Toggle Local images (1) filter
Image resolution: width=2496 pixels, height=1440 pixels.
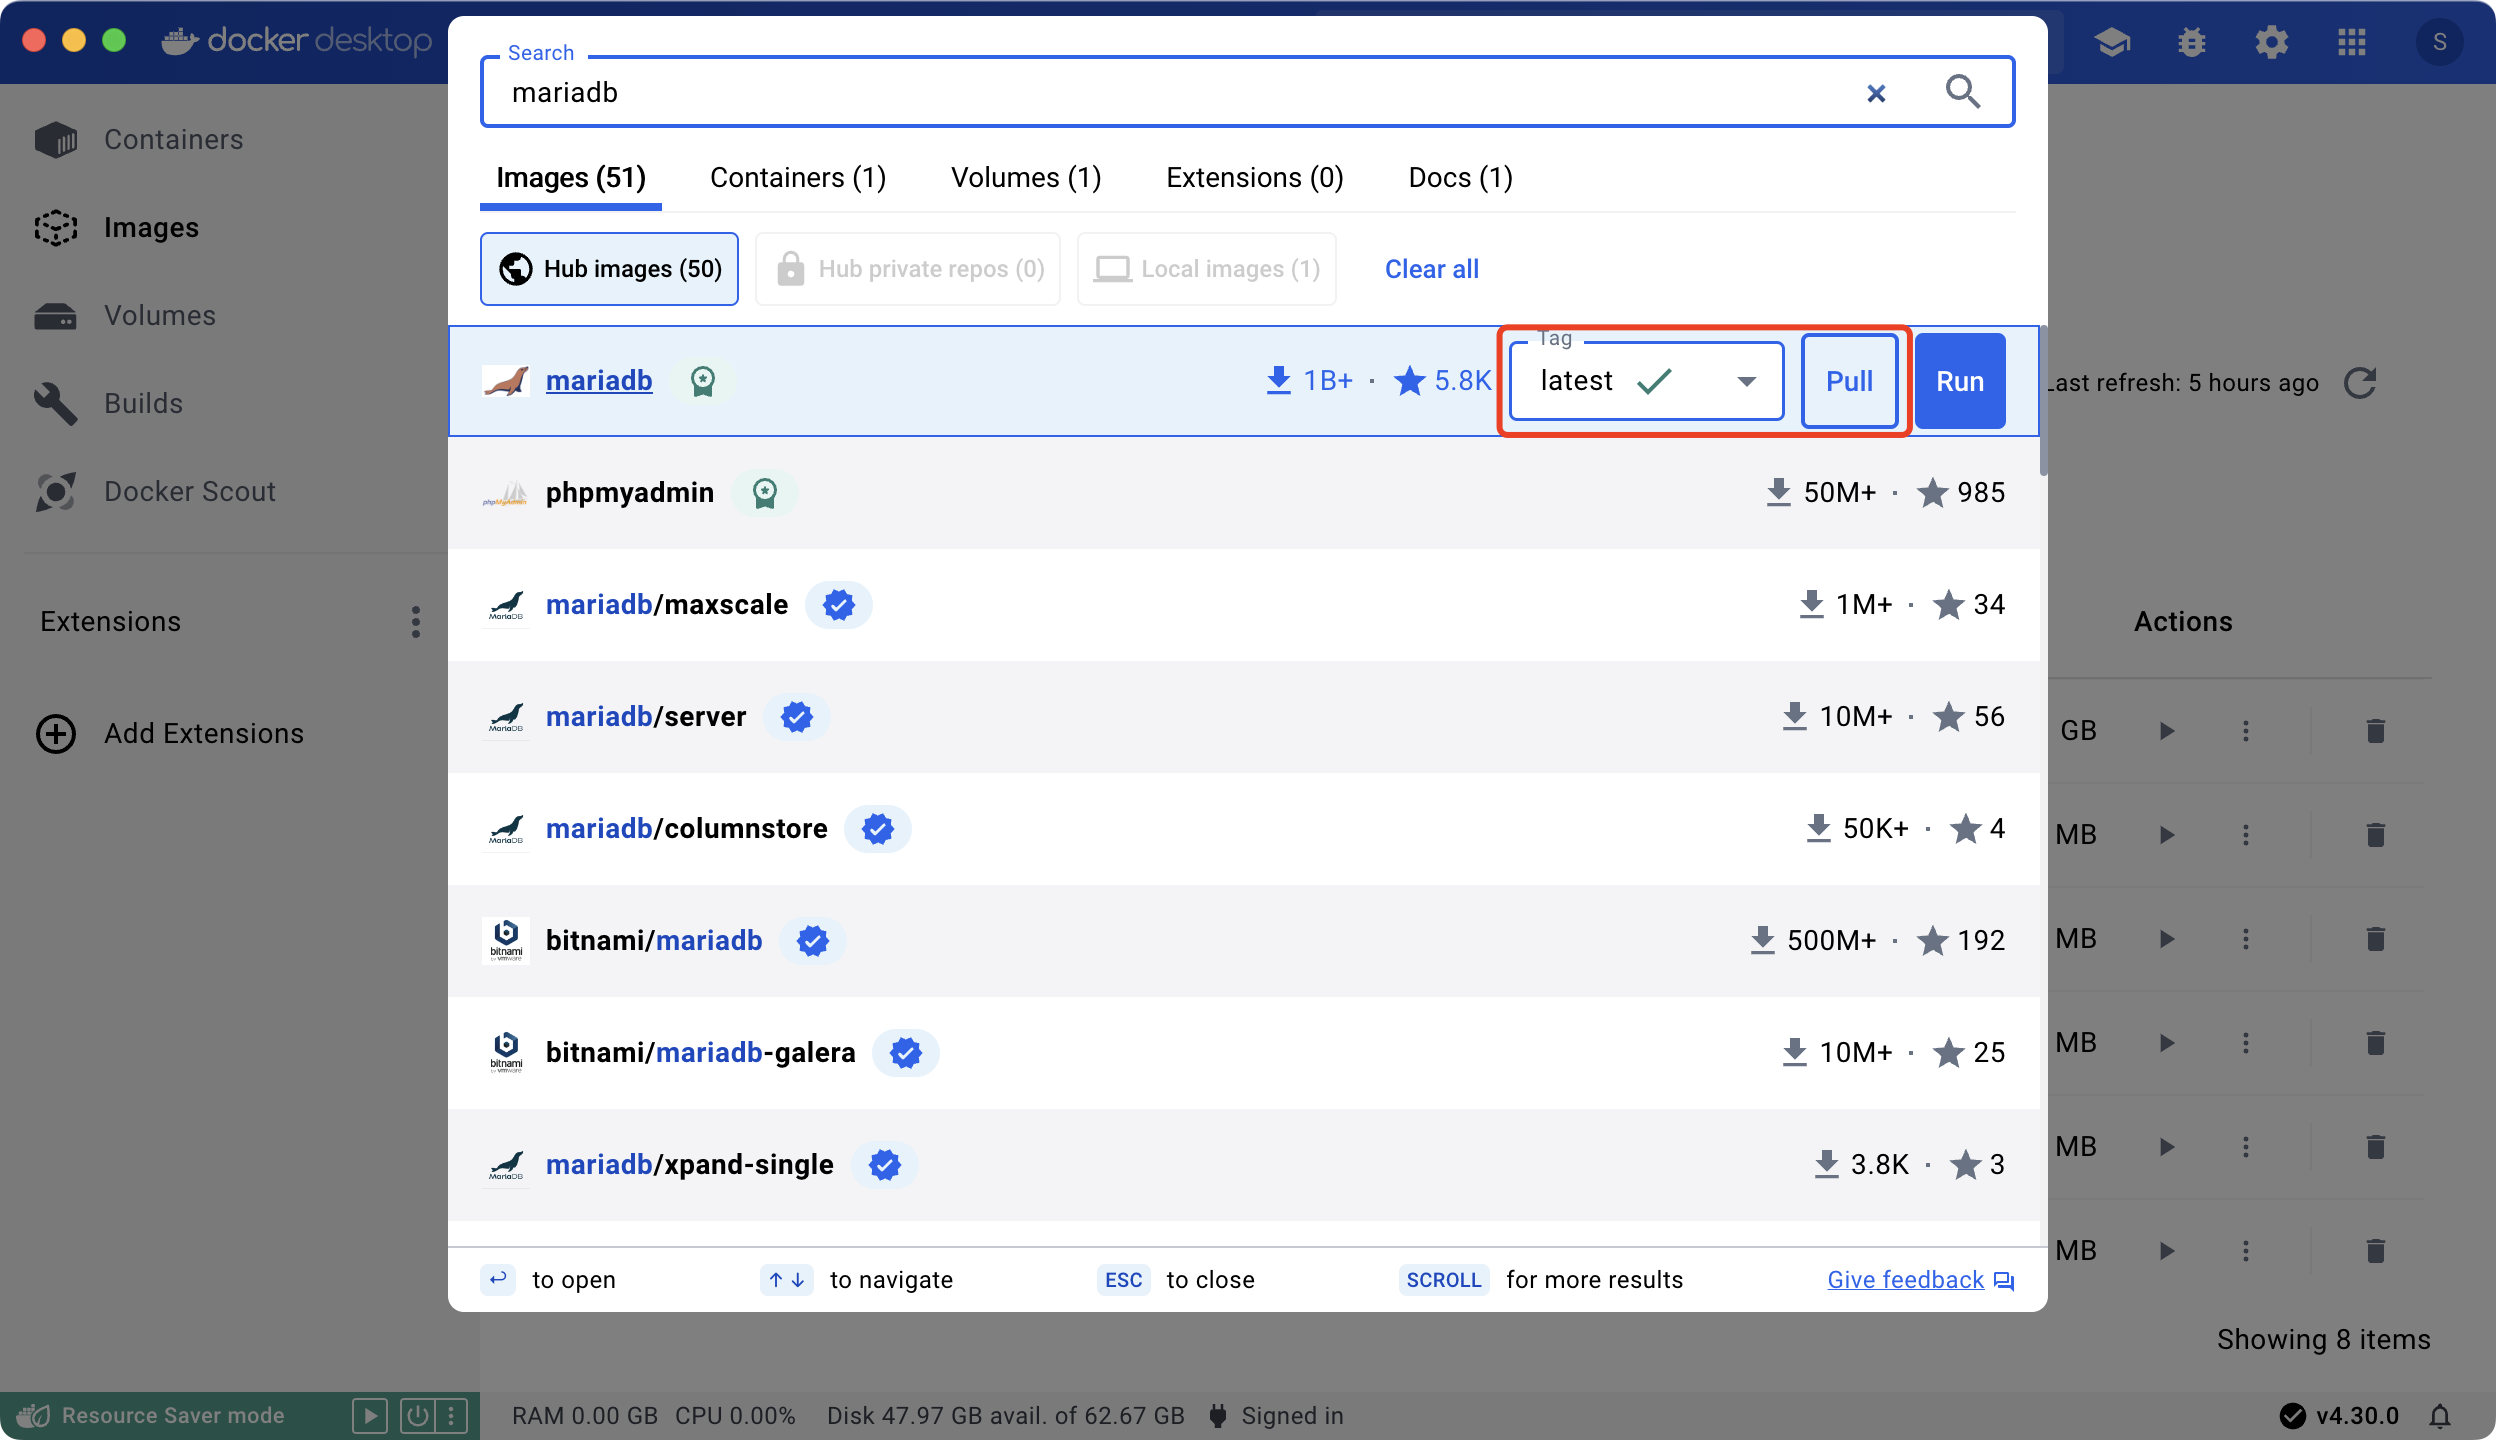point(1207,269)
